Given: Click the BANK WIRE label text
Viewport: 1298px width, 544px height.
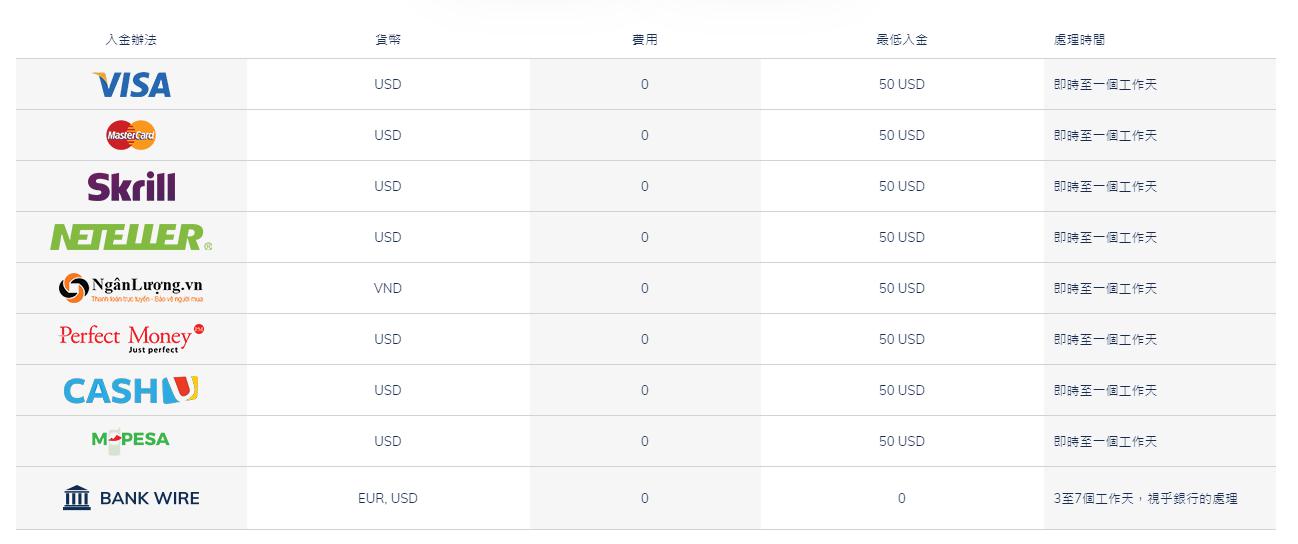Looking at the screenshot, I should pyautogui.click(x=149, y=498).
